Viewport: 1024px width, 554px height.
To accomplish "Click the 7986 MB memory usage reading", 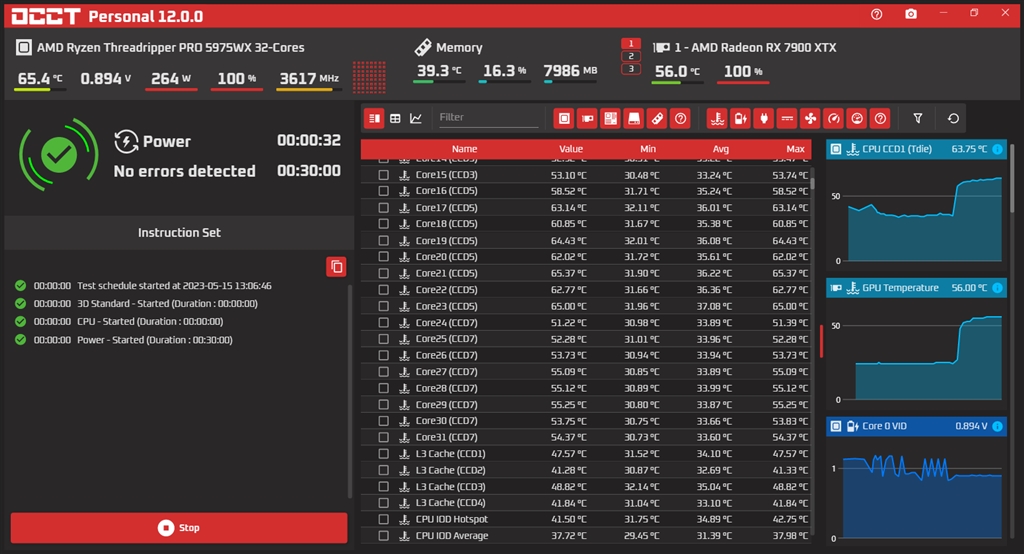I will 570,71.
